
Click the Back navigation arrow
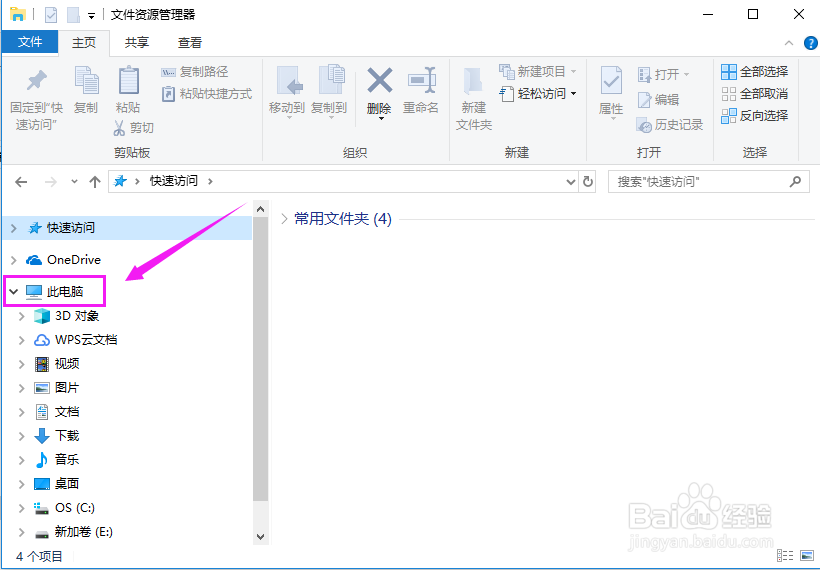point(21,182)
